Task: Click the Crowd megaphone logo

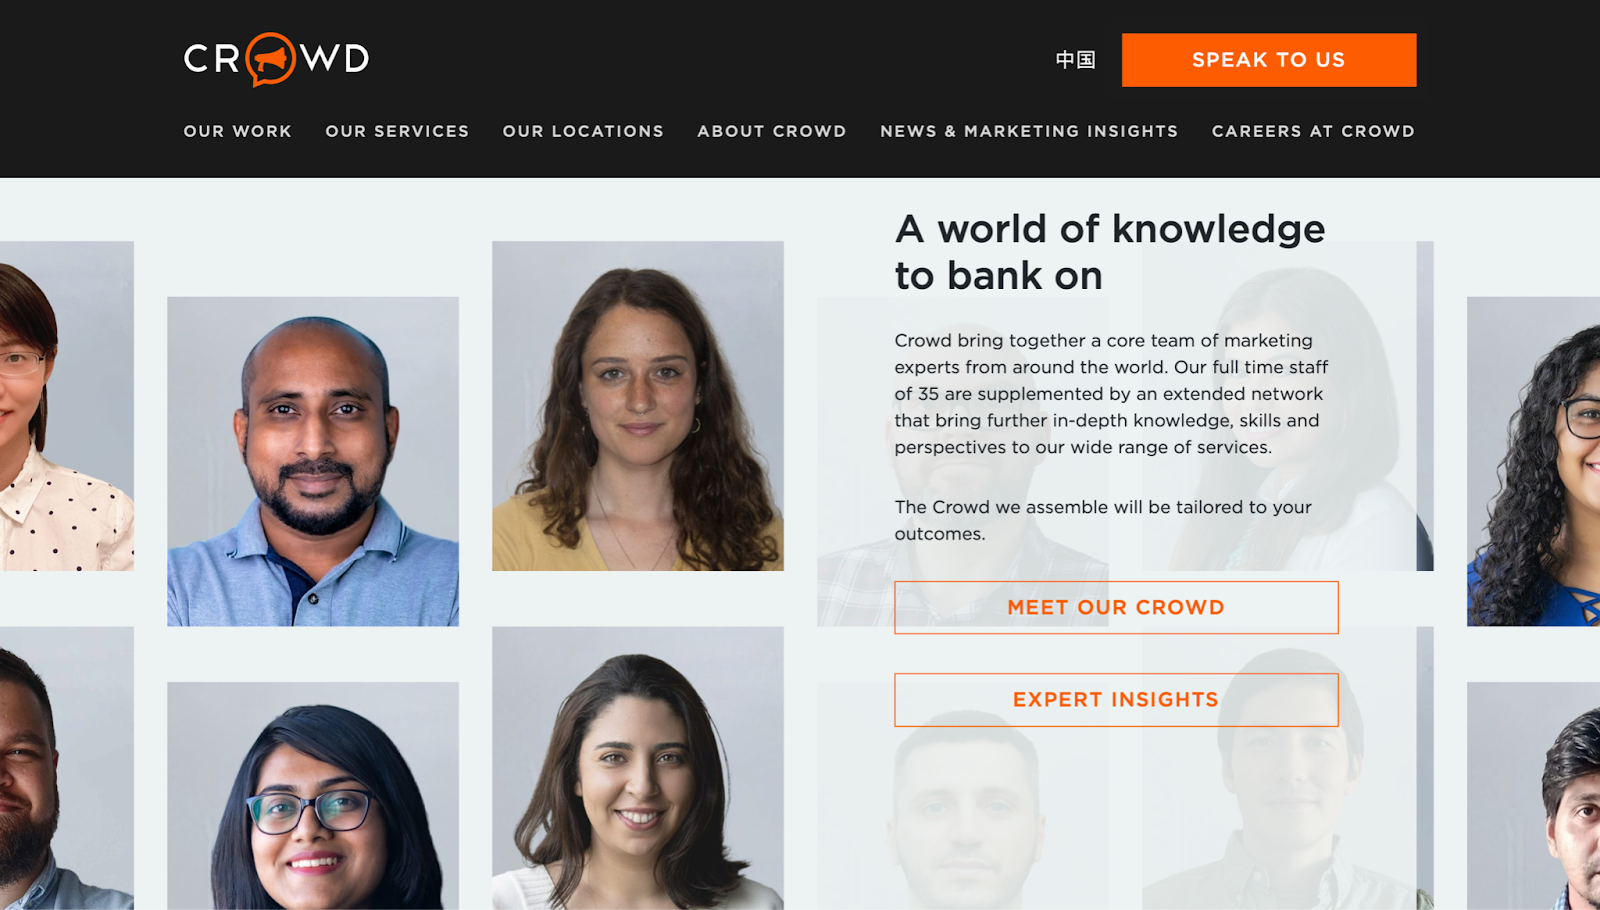Action: coord(276,59)
